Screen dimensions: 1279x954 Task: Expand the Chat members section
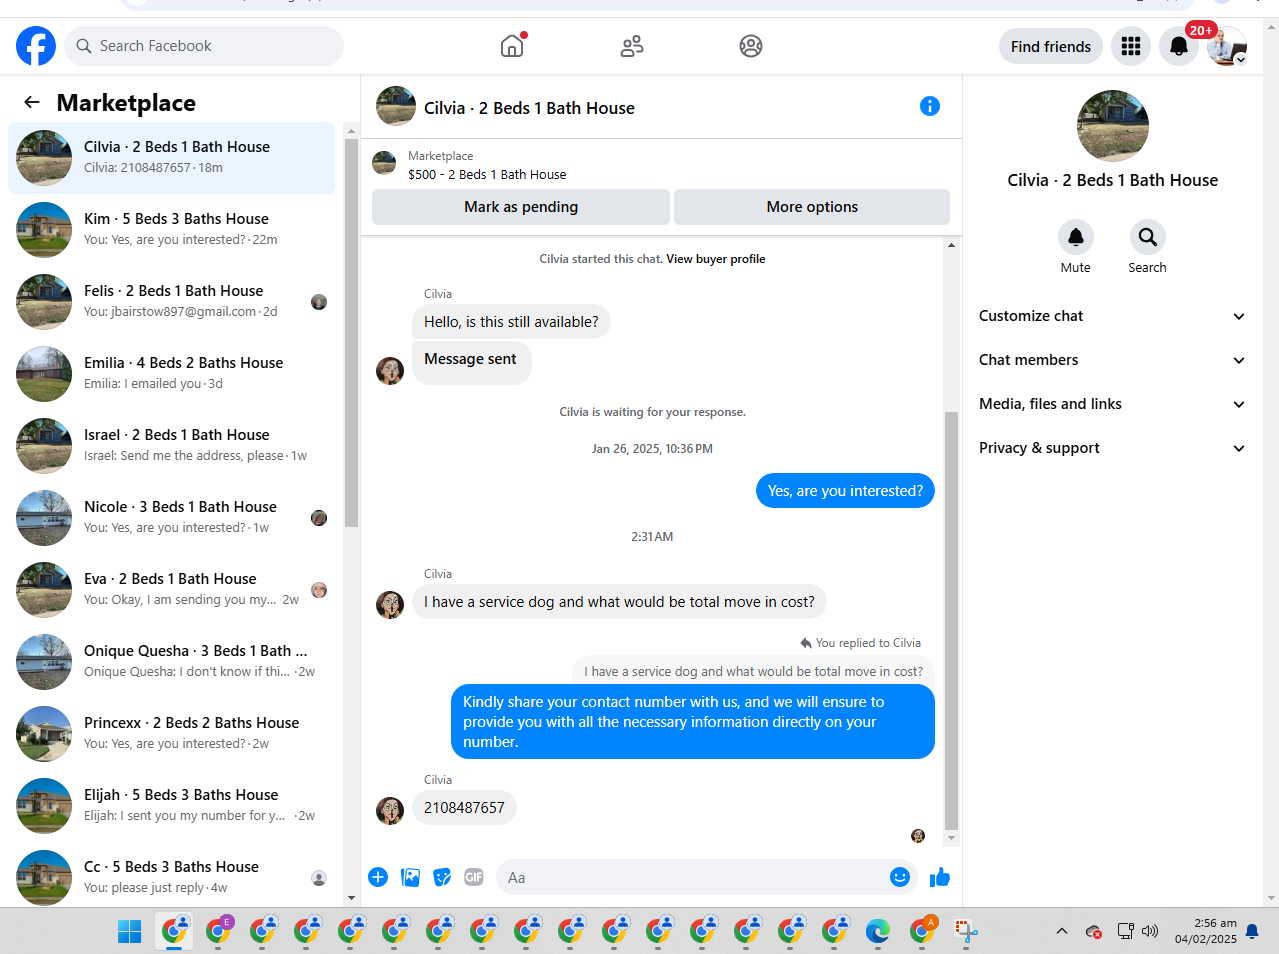point(1113,360)
